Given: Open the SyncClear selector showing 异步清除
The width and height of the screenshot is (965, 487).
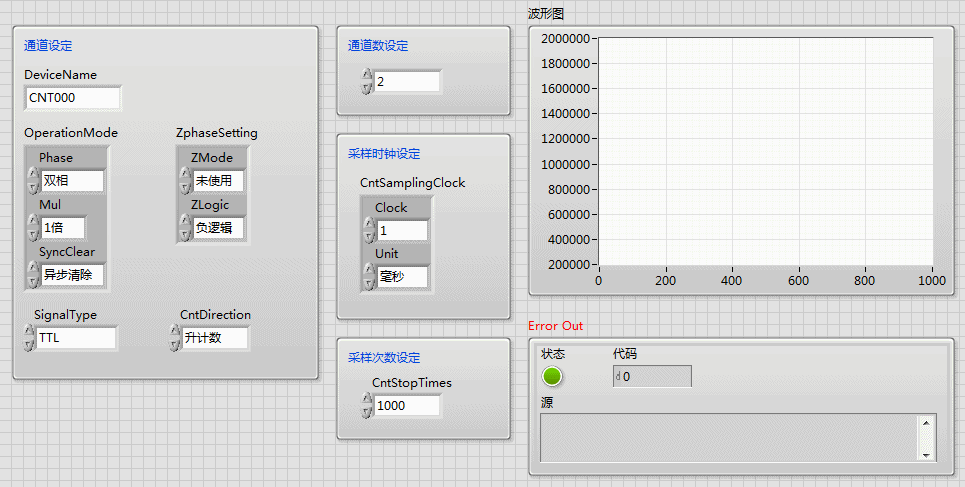Looking at the screenshot, I should [72, 275].
